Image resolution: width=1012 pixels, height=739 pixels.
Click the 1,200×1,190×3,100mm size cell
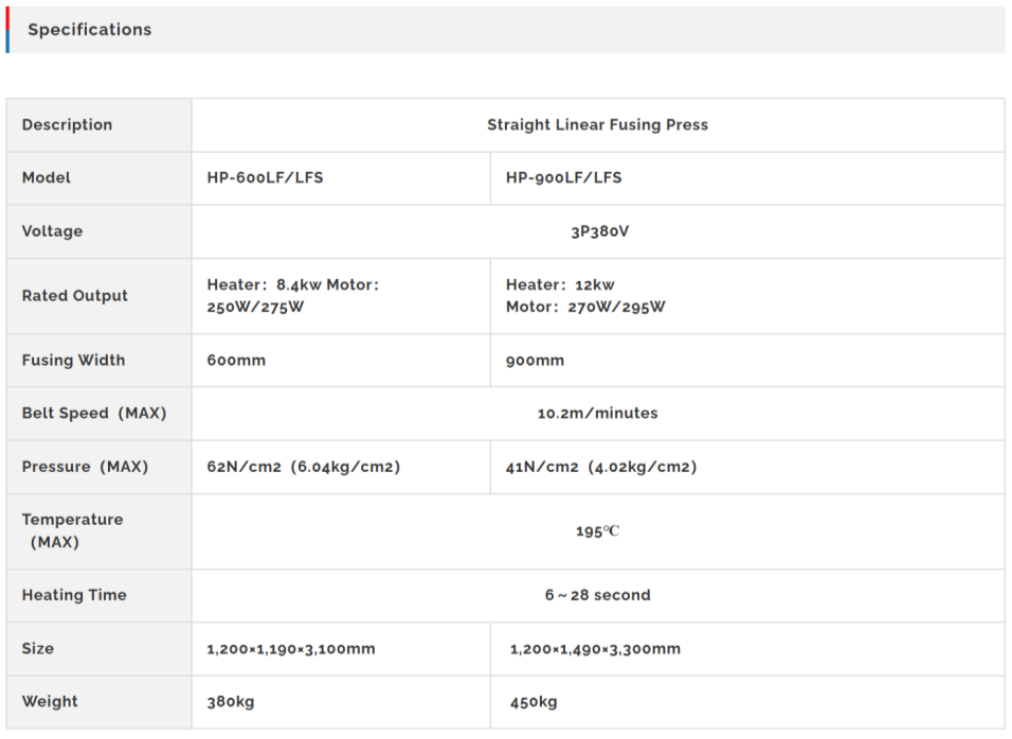coord(291,649)
